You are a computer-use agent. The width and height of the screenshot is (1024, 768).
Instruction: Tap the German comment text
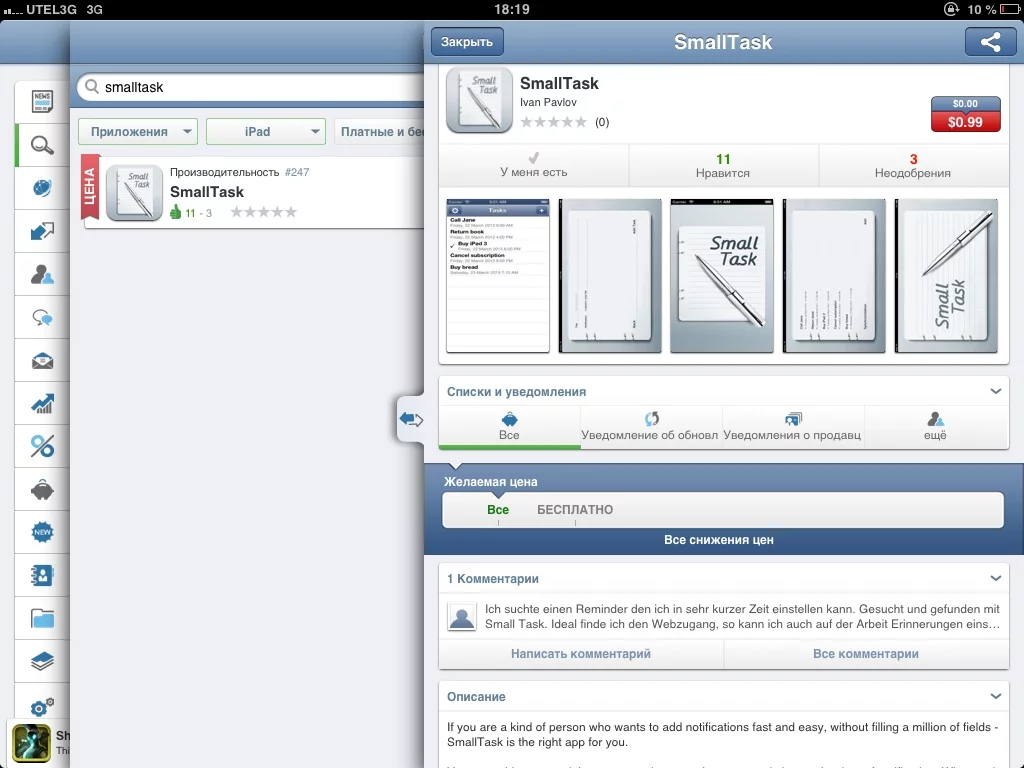point(742,616)
